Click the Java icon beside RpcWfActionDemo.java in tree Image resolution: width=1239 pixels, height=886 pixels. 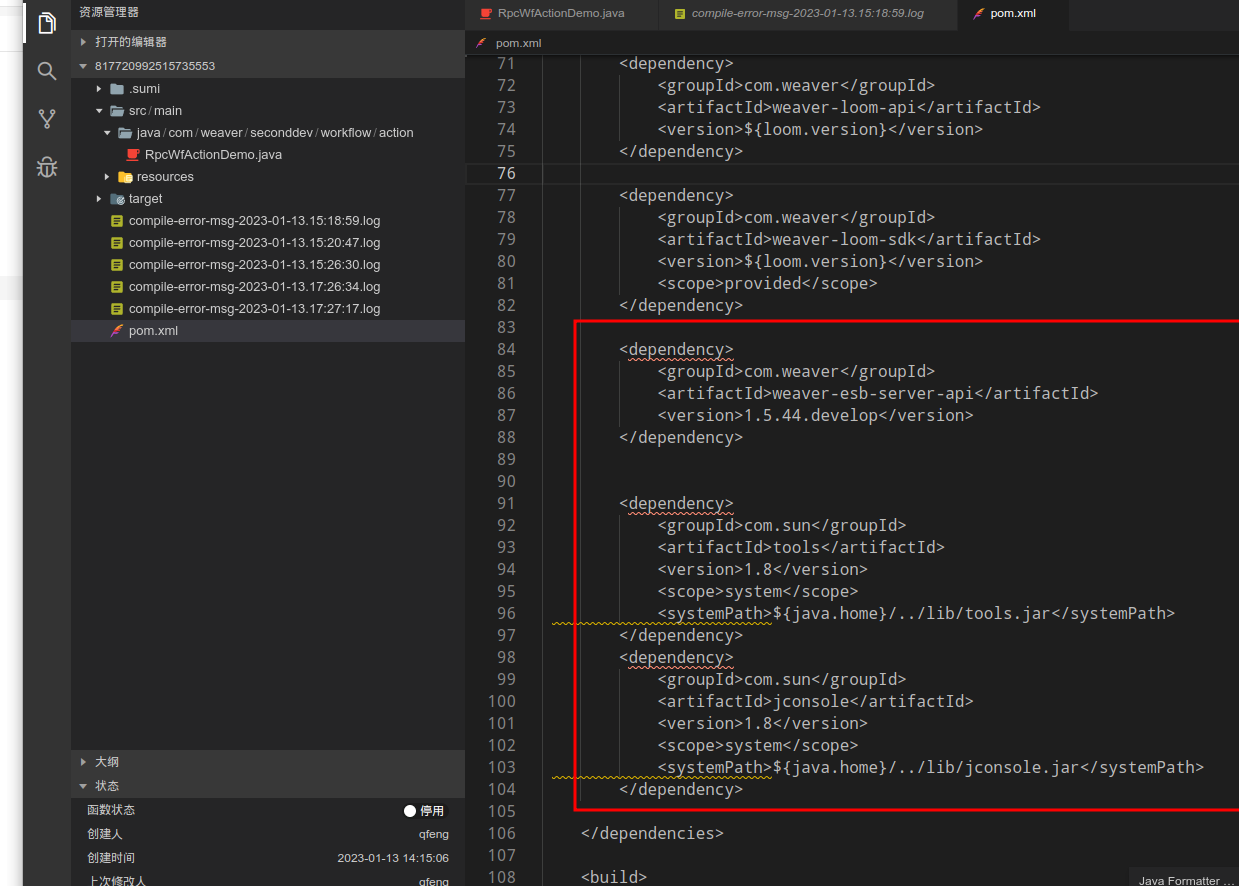tap(133, 155)
